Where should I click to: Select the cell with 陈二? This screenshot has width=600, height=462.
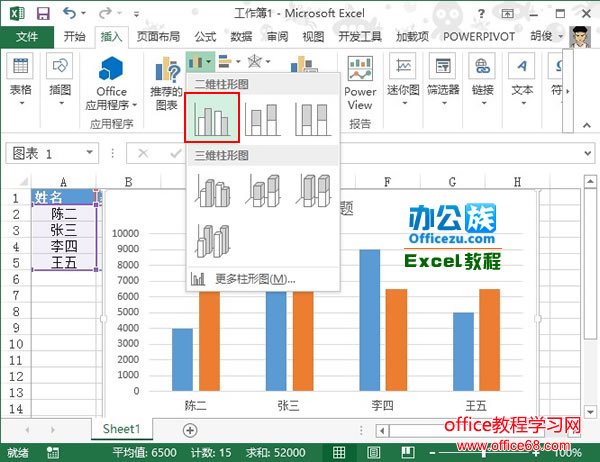click(x=64, y=214)
